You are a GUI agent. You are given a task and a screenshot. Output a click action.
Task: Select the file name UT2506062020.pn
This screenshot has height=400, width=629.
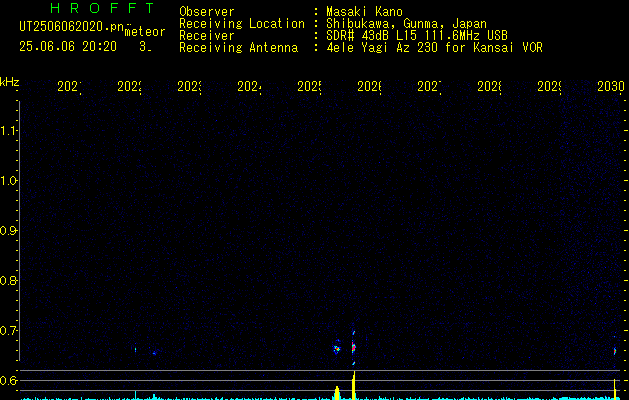pos(72,27)
